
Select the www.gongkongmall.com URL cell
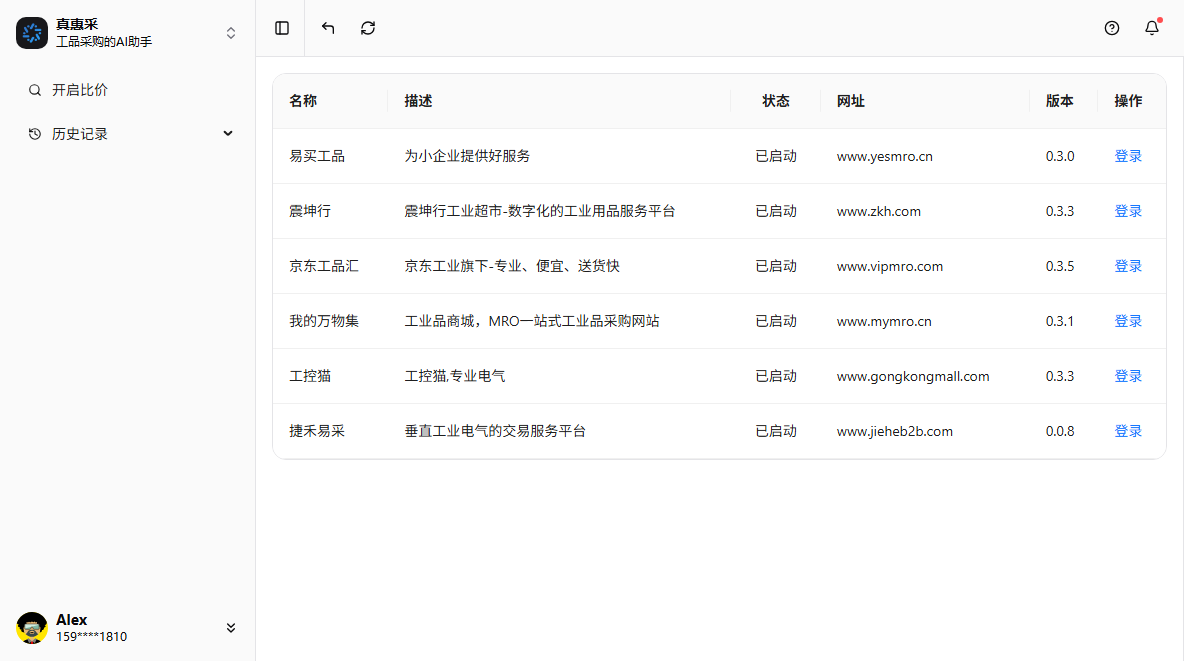point(913,376)
